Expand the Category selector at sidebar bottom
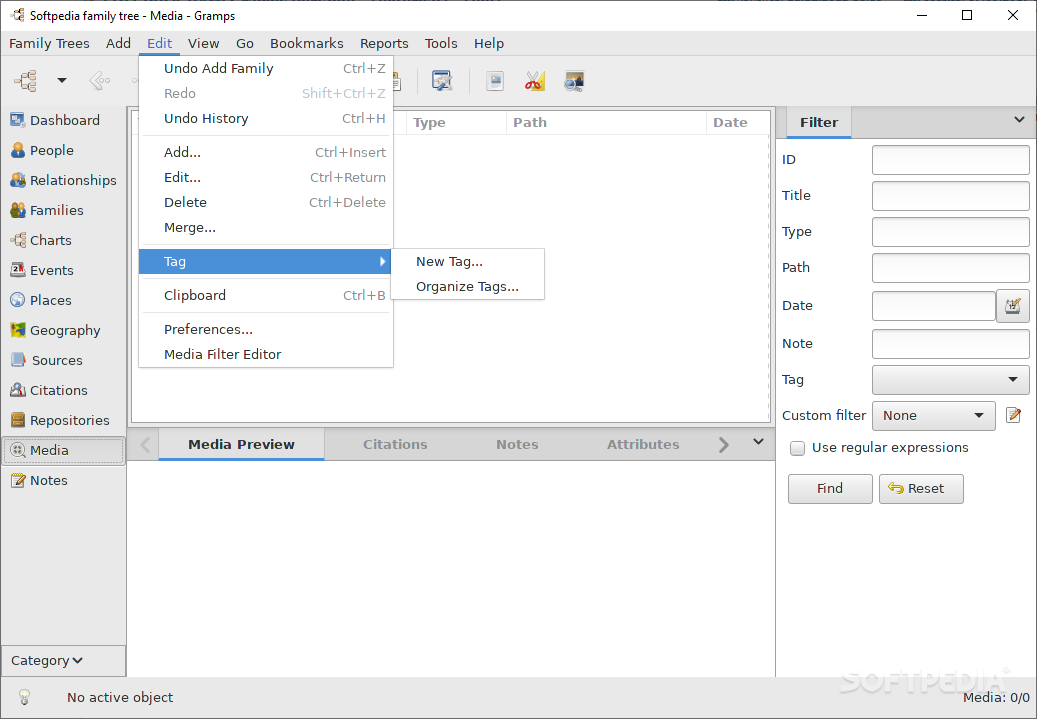1037x719 pixels. click(63, 661)
